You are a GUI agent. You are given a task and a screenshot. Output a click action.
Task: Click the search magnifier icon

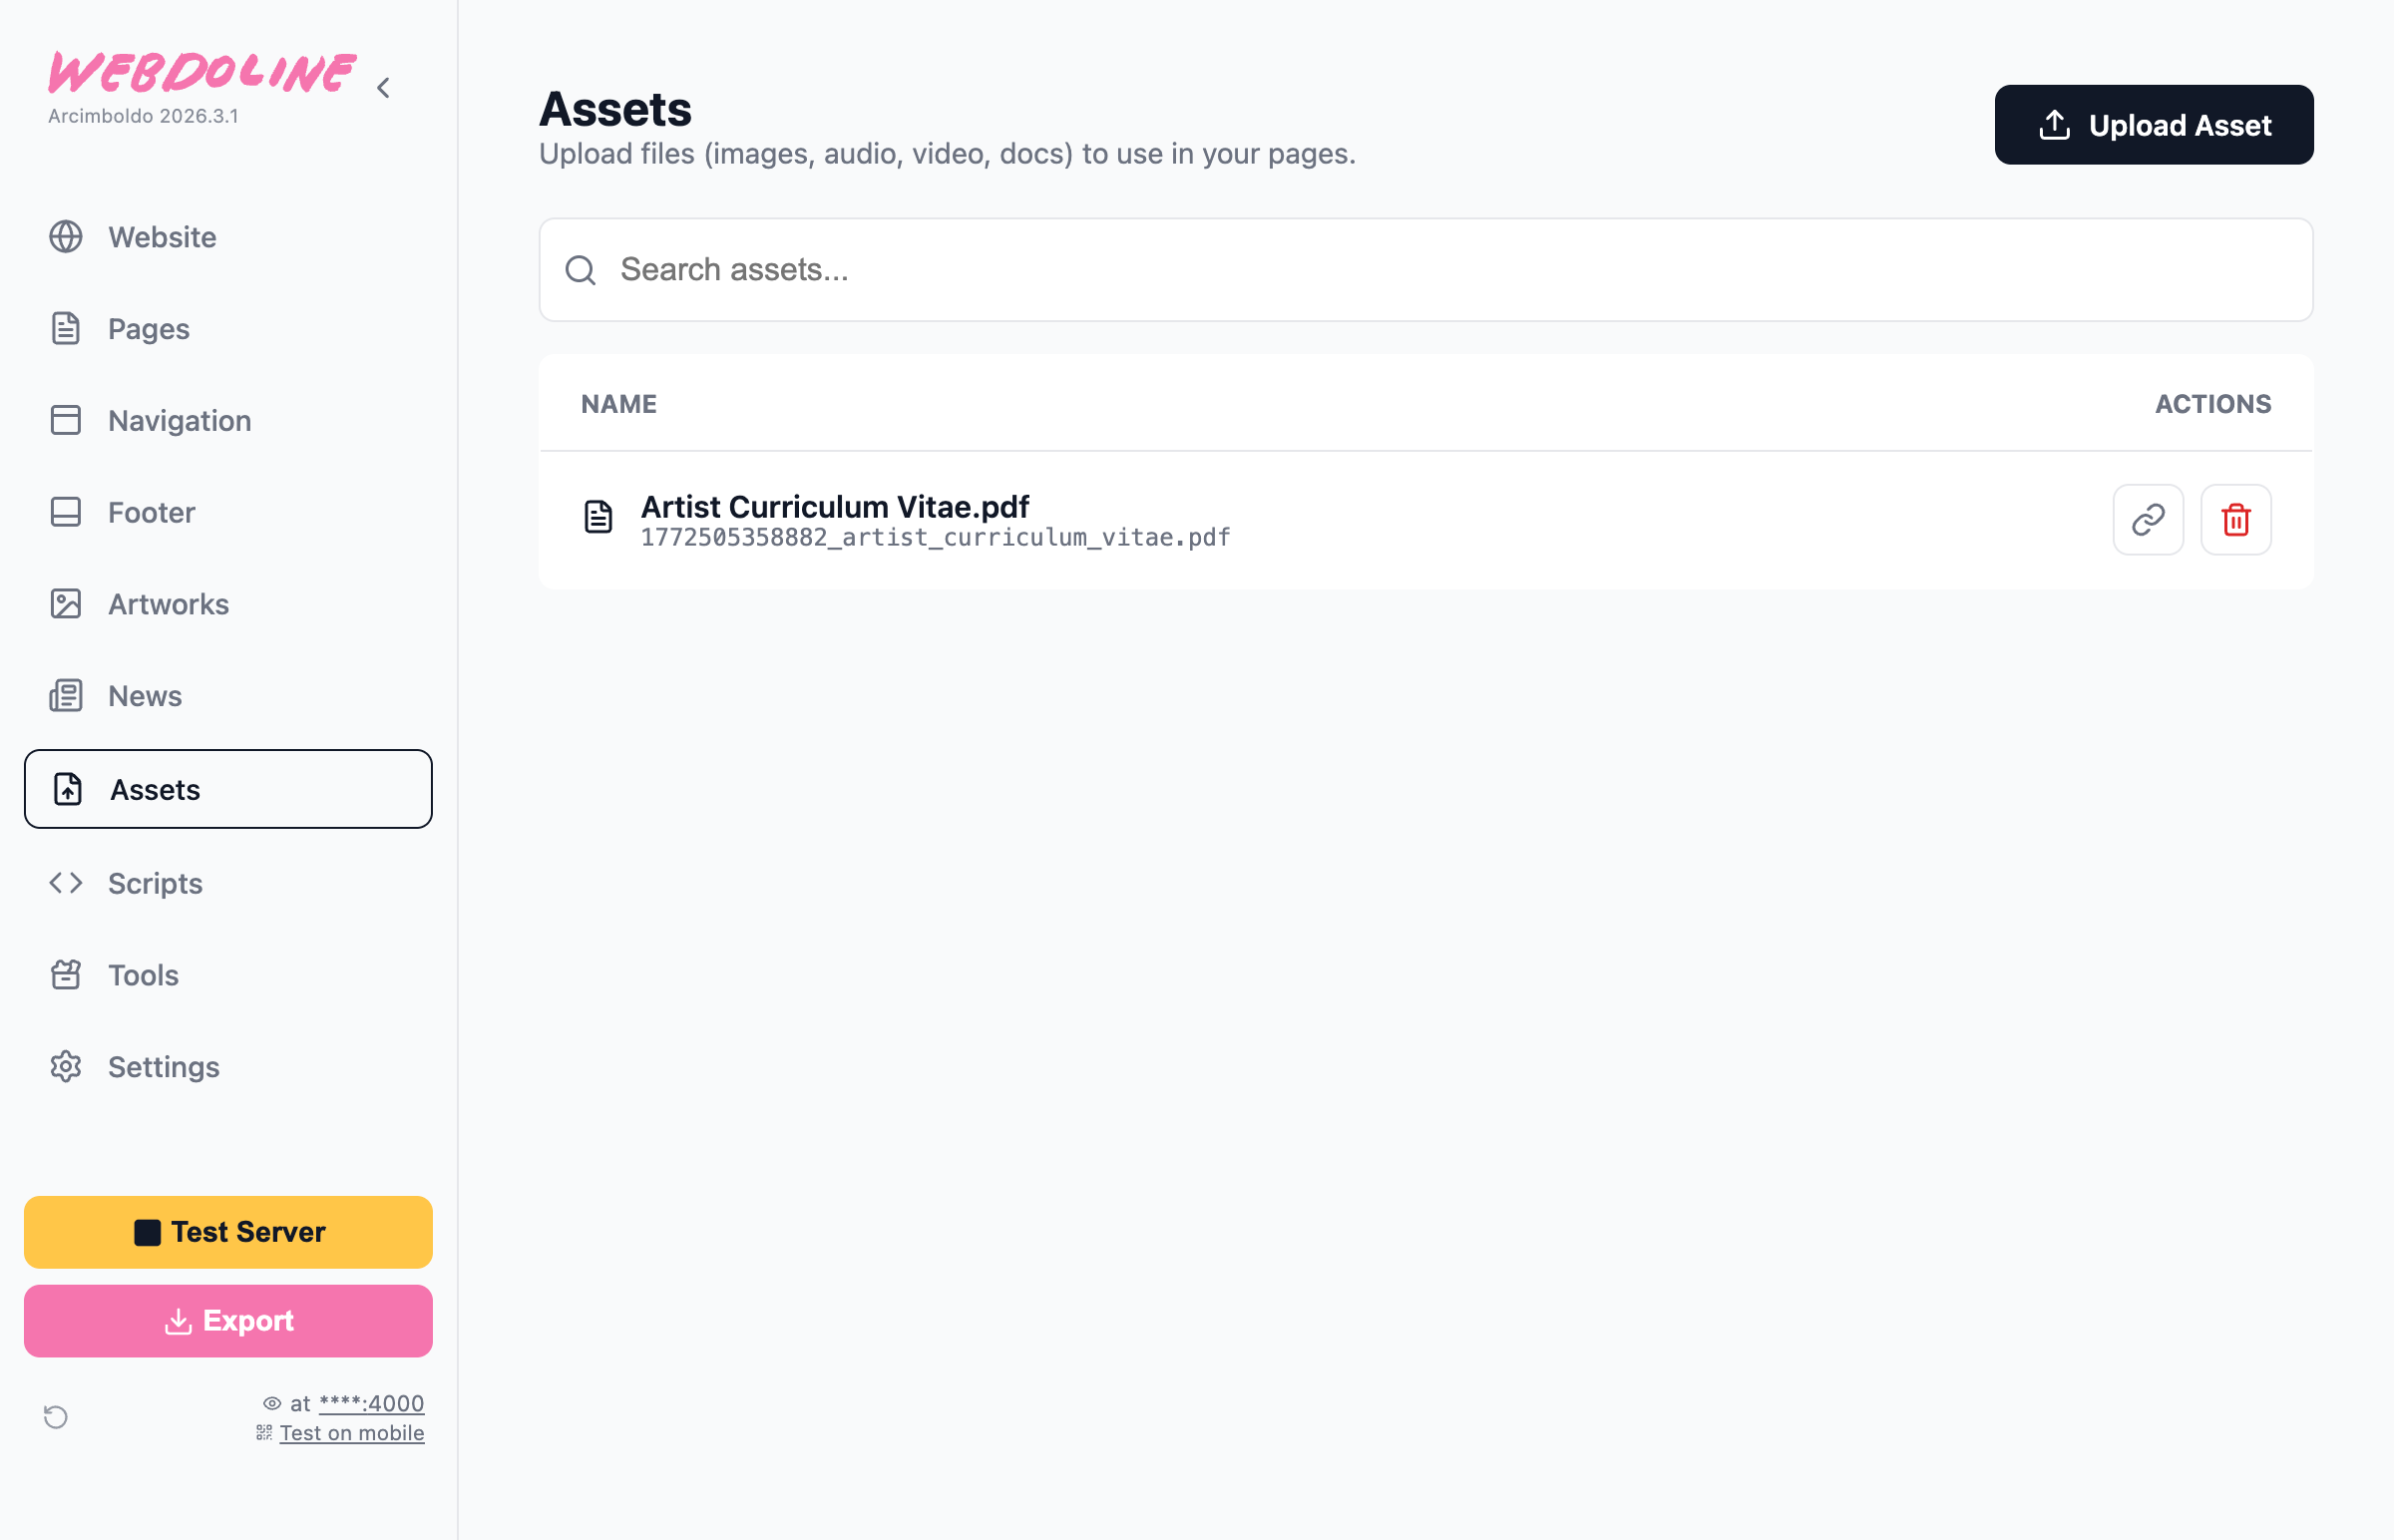pyautogui.click(x=580, y=270)
